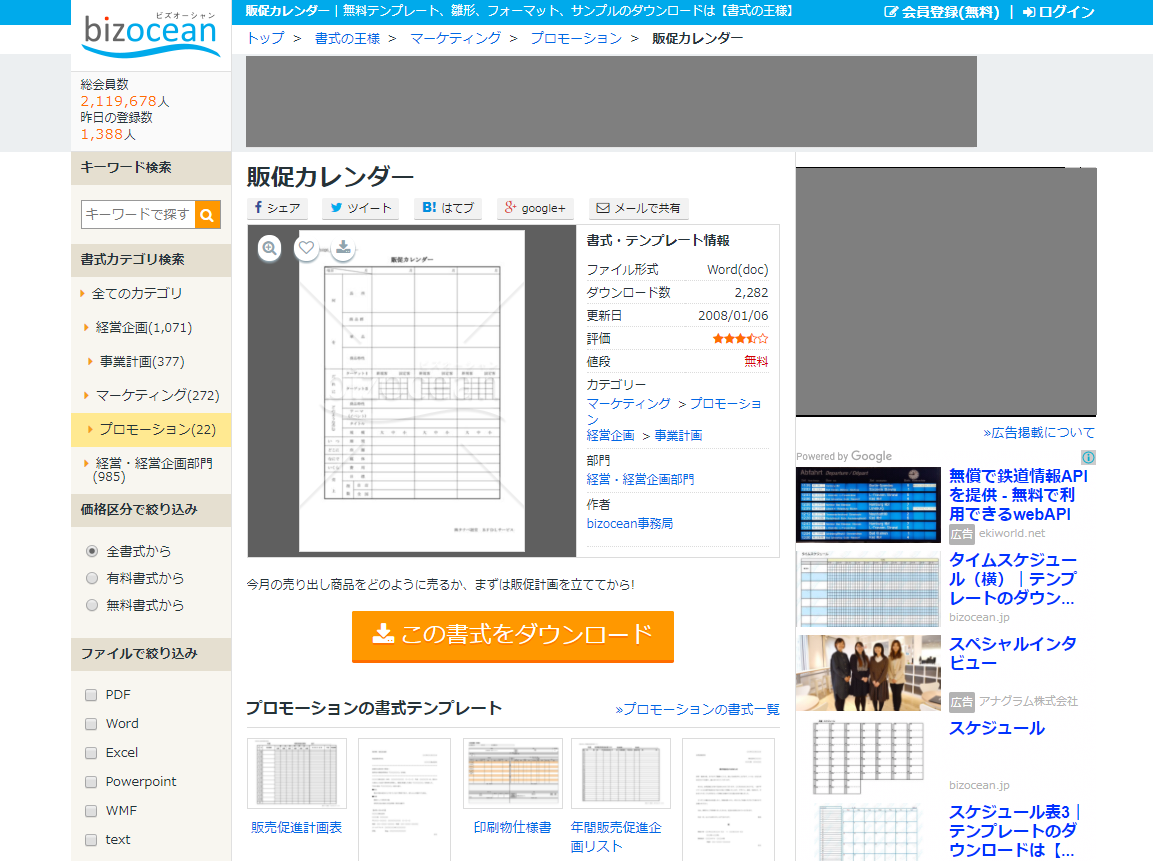The image size is (1153, 861).
Task: Click the この書式をダウンロード orange button
Action: [513, 635]
